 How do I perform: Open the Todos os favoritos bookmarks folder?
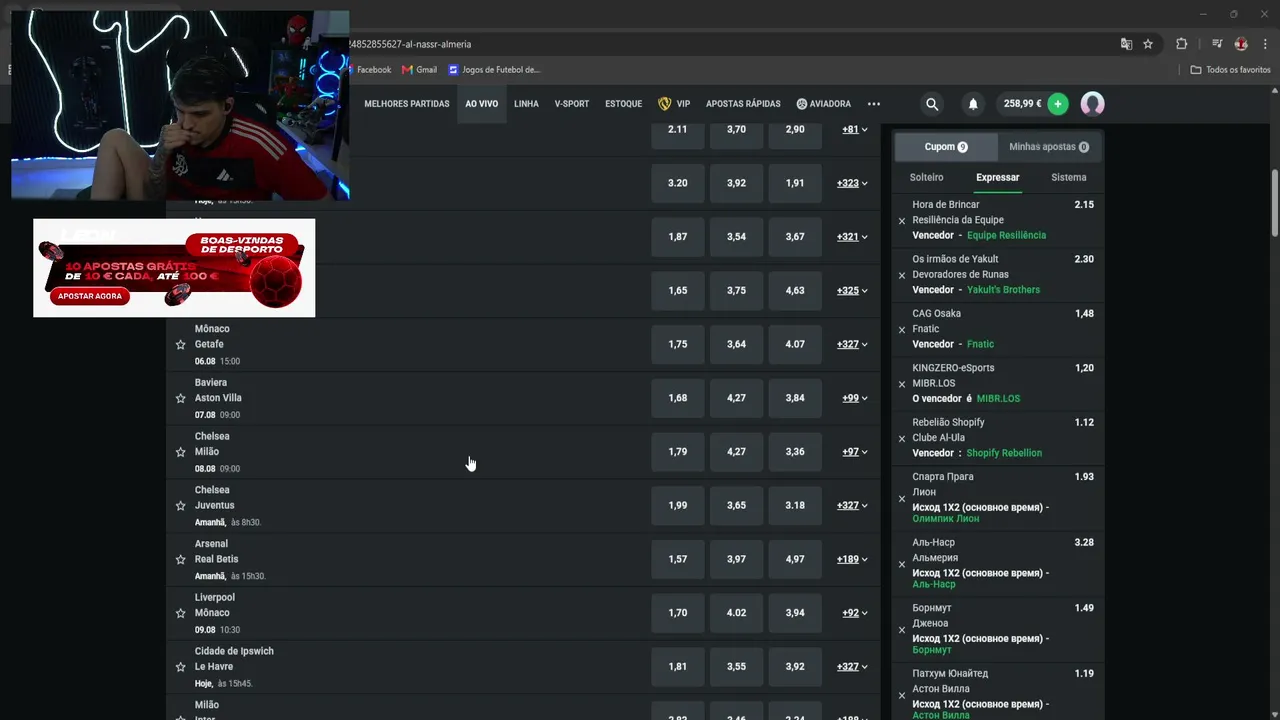tap(1231, 70)
